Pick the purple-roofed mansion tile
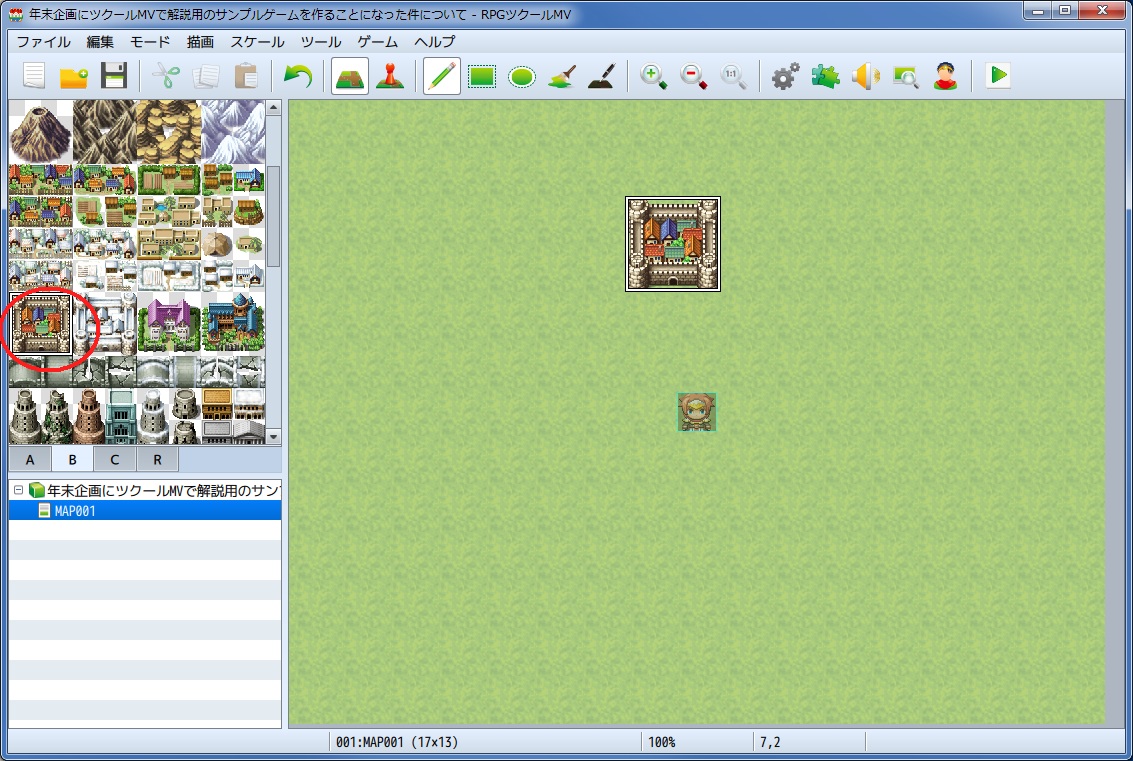This screenshot has width=1133, height=761. [169, 322]
